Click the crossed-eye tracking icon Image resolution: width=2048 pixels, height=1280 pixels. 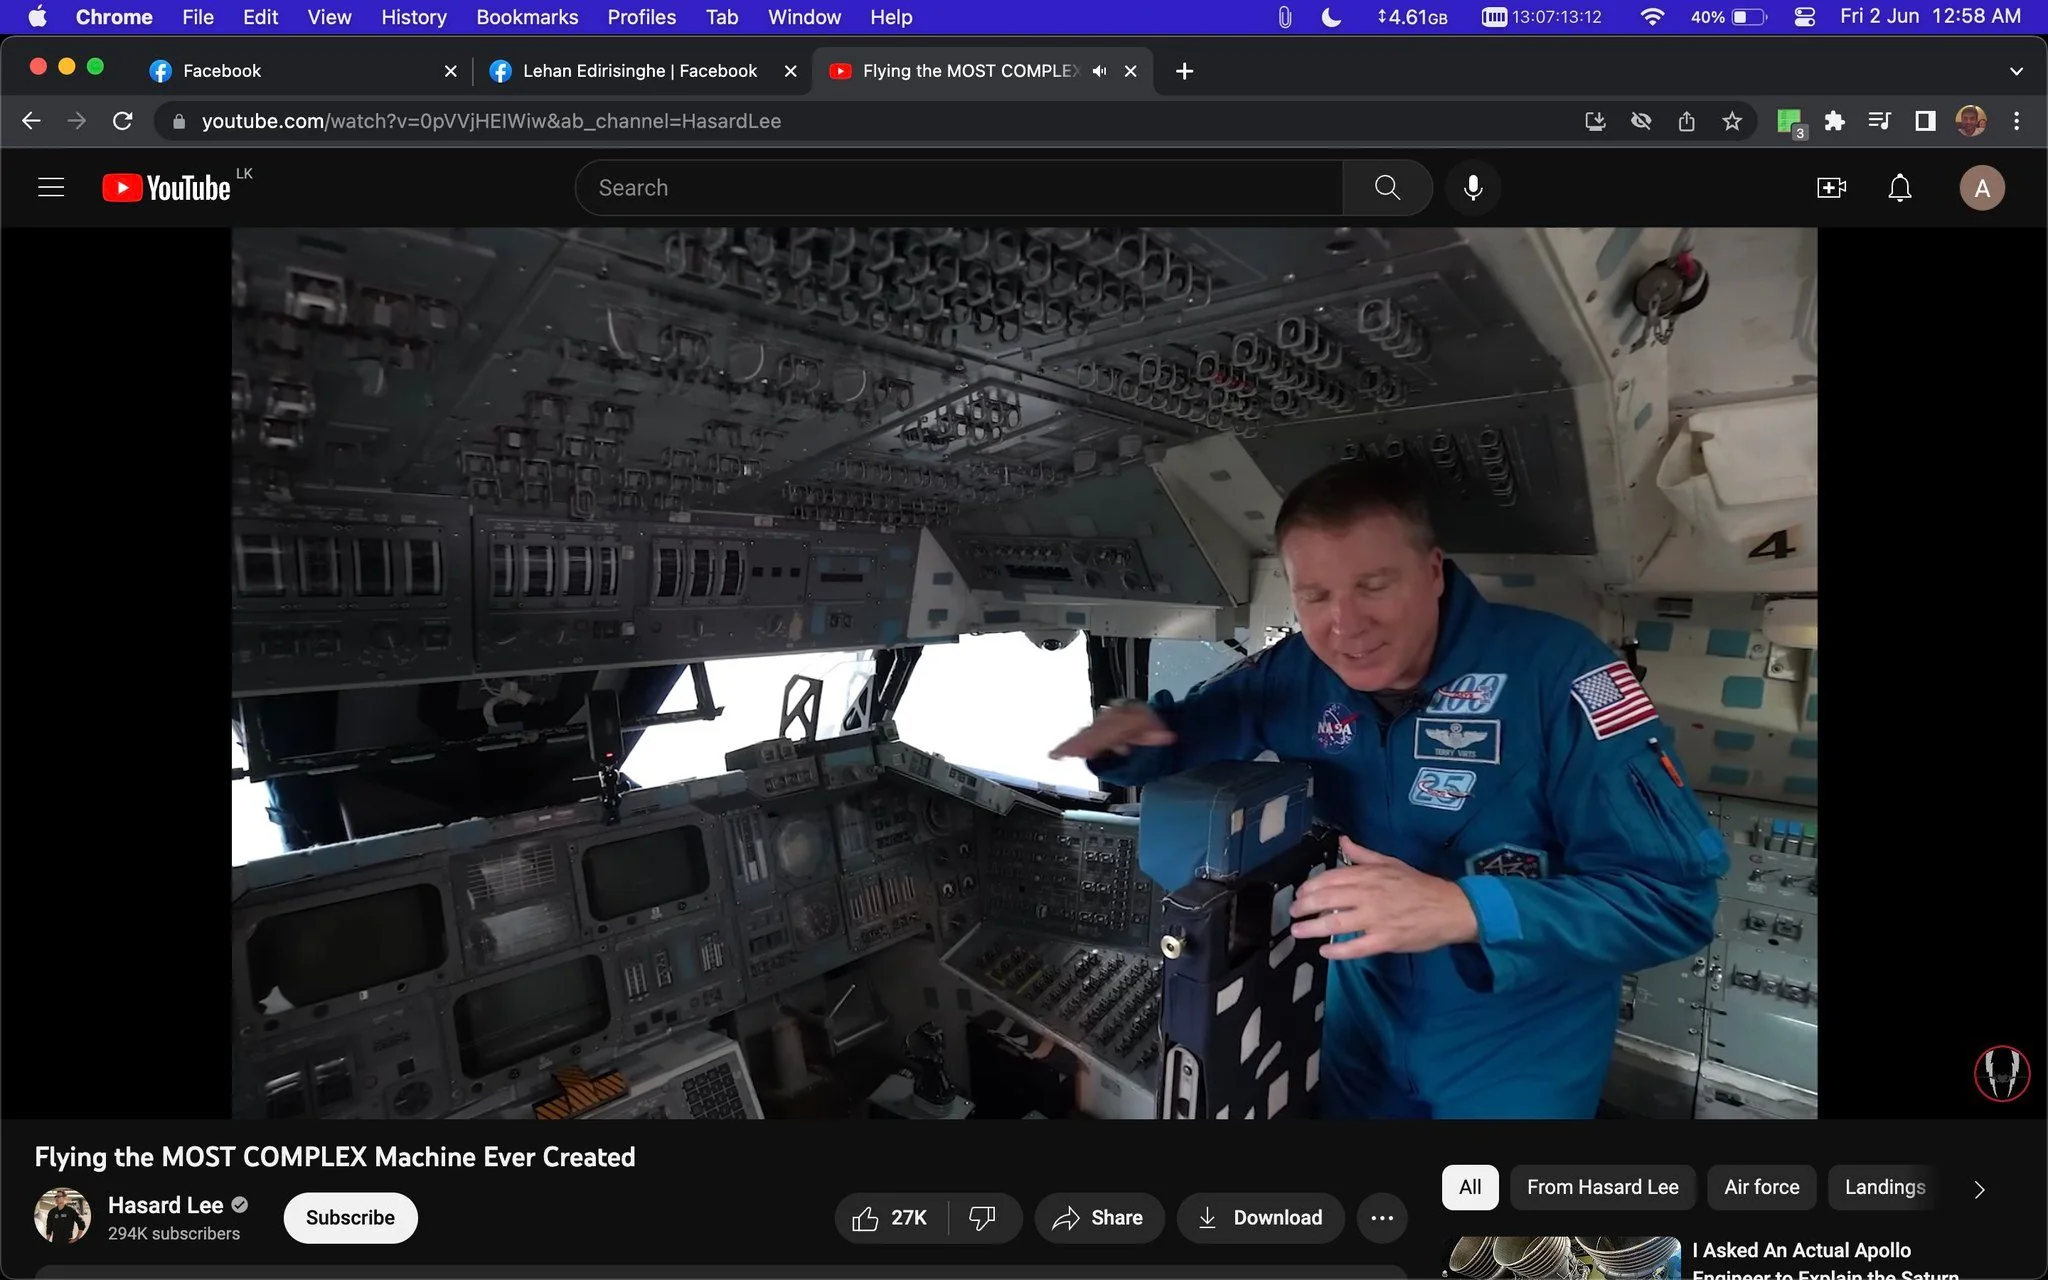(1641, 121)
